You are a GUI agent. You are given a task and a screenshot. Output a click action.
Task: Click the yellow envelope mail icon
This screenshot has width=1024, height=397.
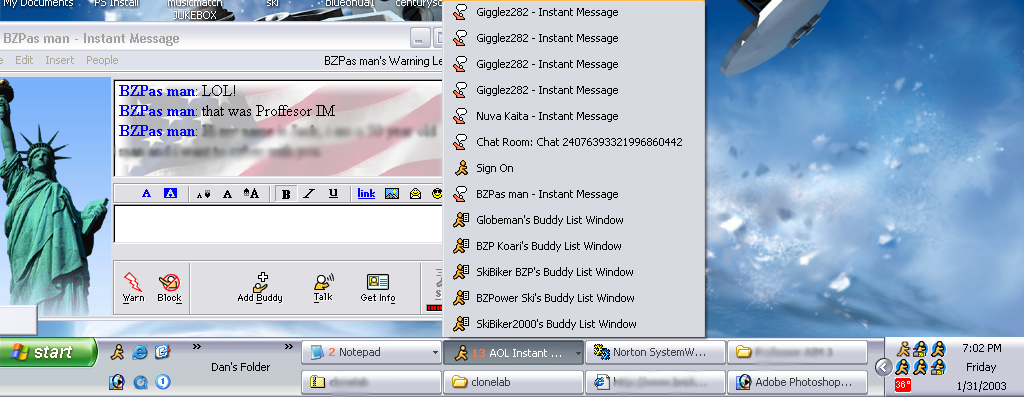[x=415, y=194]
